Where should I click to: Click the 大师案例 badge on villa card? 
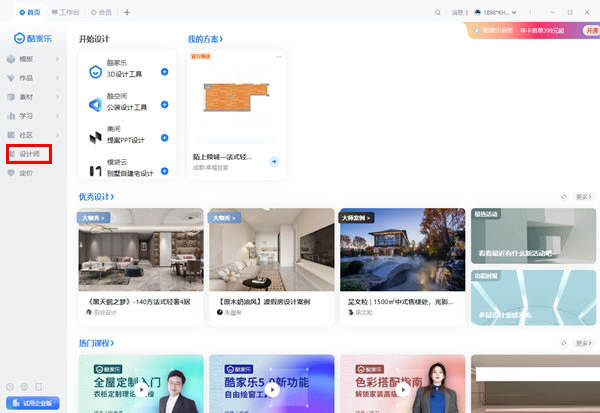click(x=356, y=218)
